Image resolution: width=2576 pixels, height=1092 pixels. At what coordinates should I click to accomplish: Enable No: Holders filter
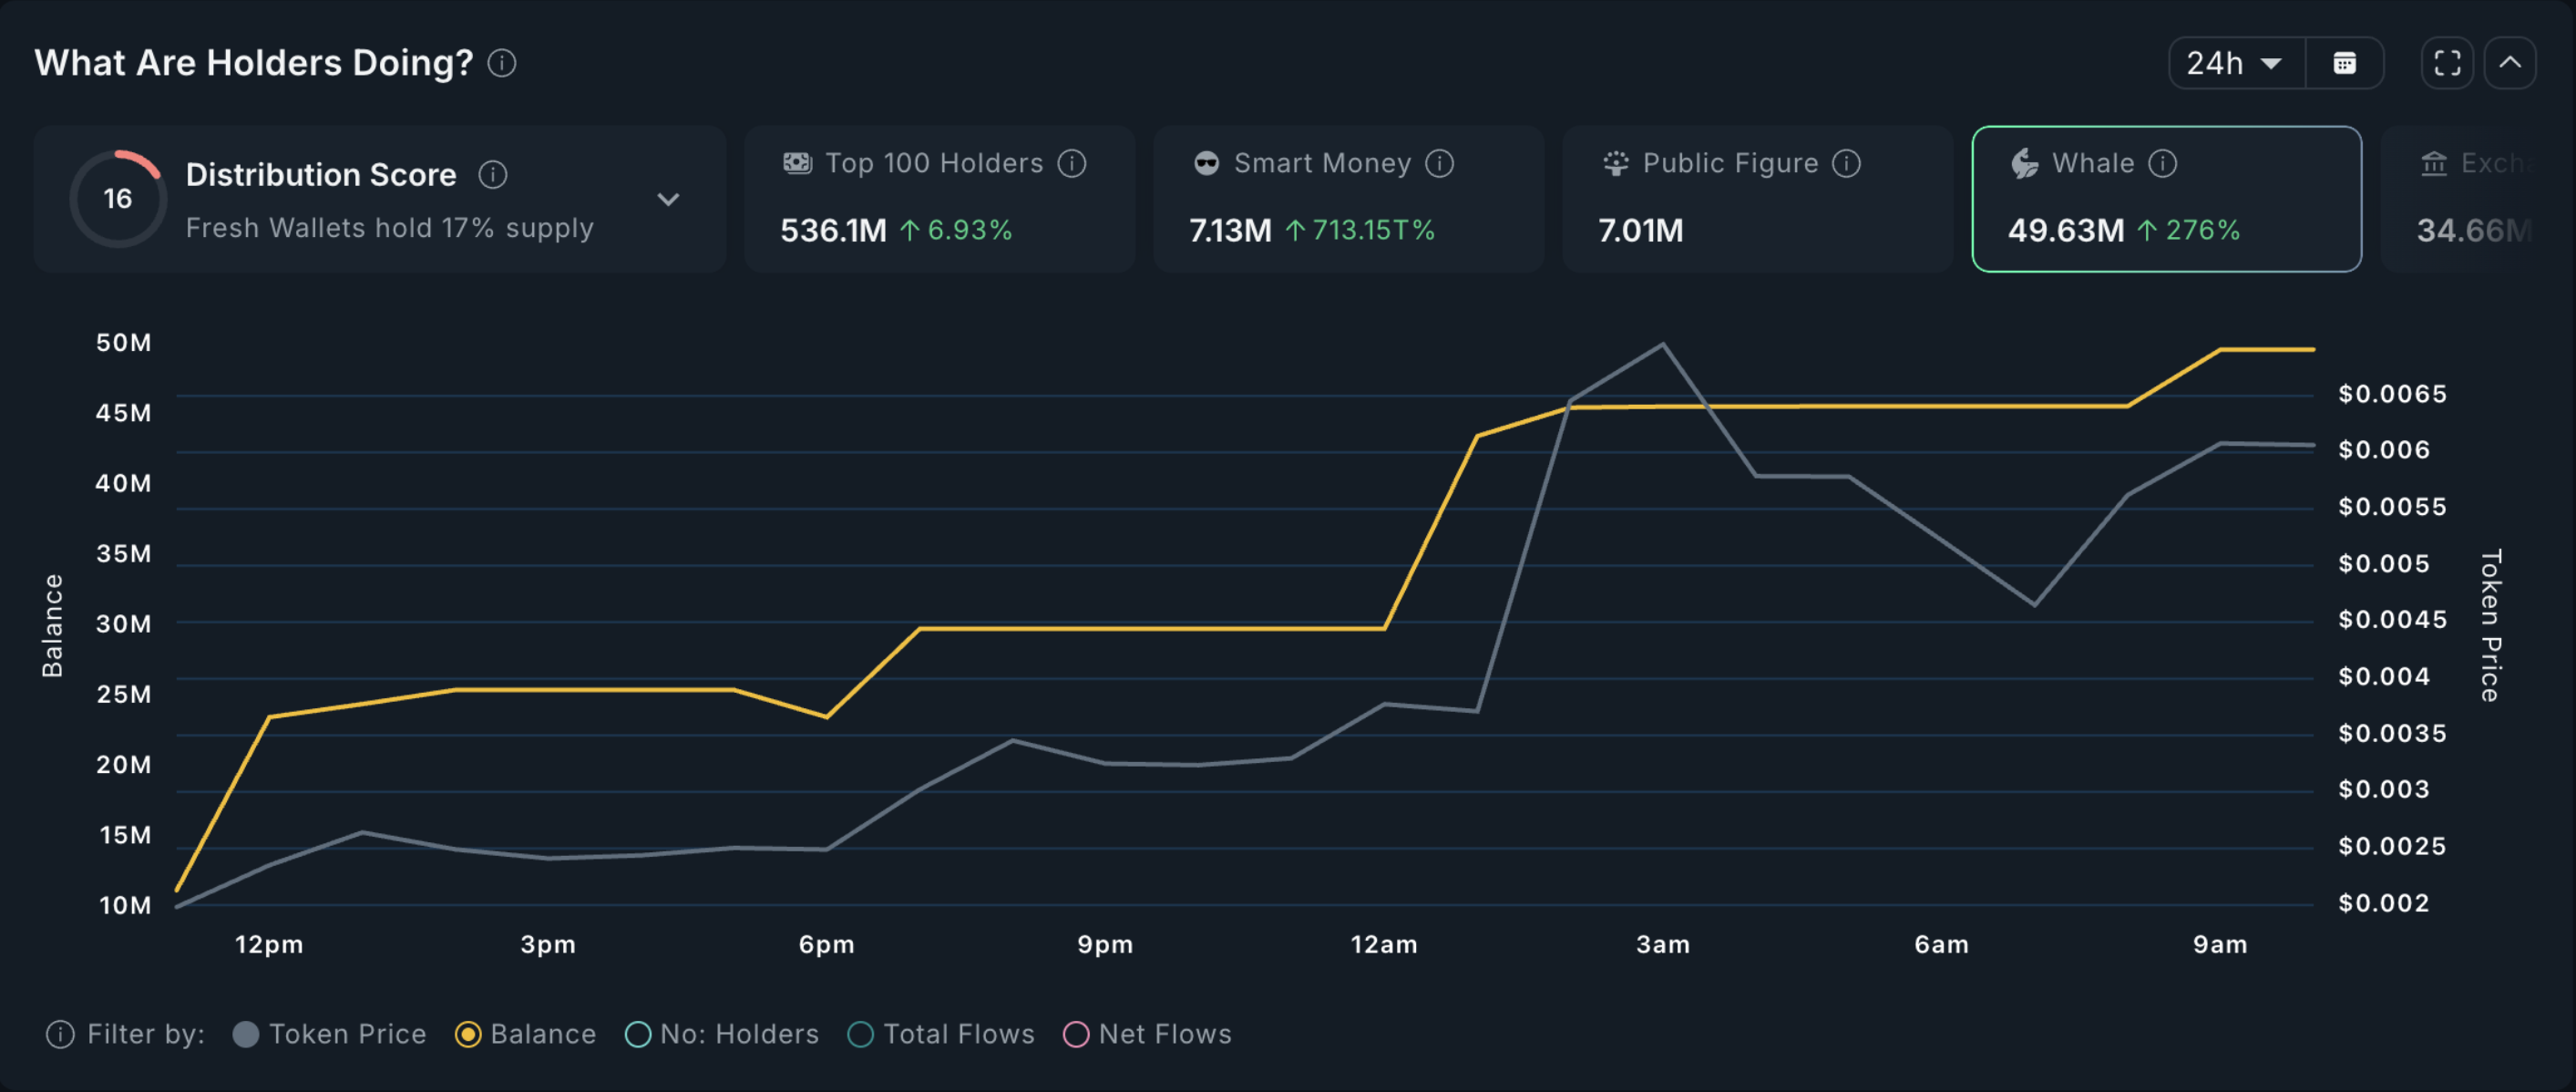tap(722, 1034)
